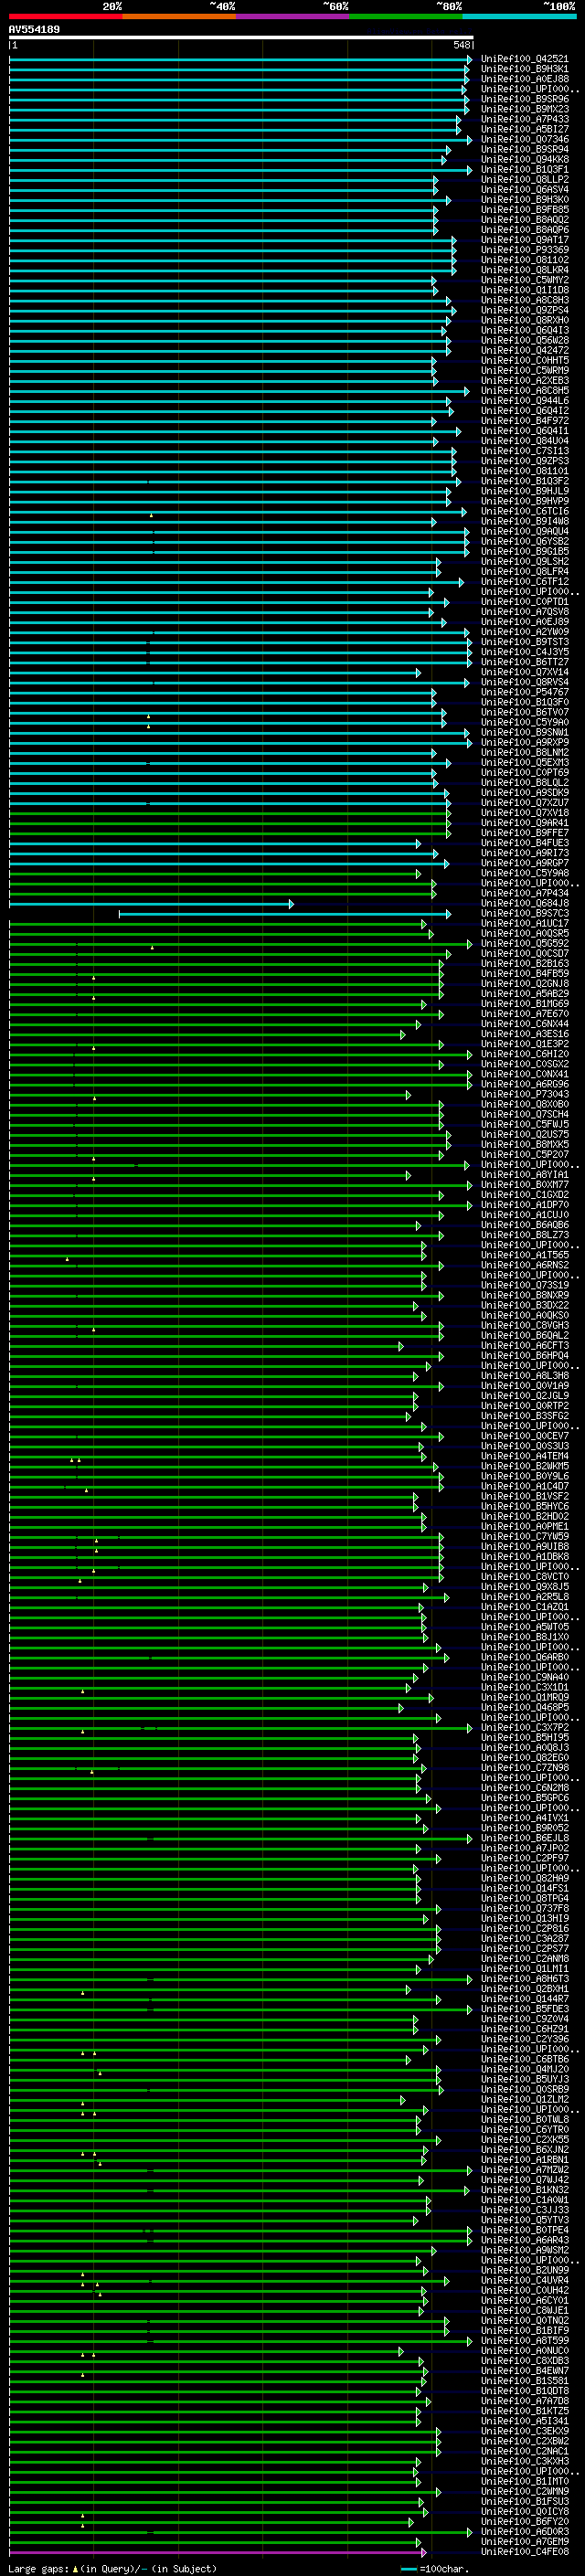Viewport: 585px width, 2576px height.
Task: Open hit UniRef100_B9H3K1
Action: coord(524,69)
